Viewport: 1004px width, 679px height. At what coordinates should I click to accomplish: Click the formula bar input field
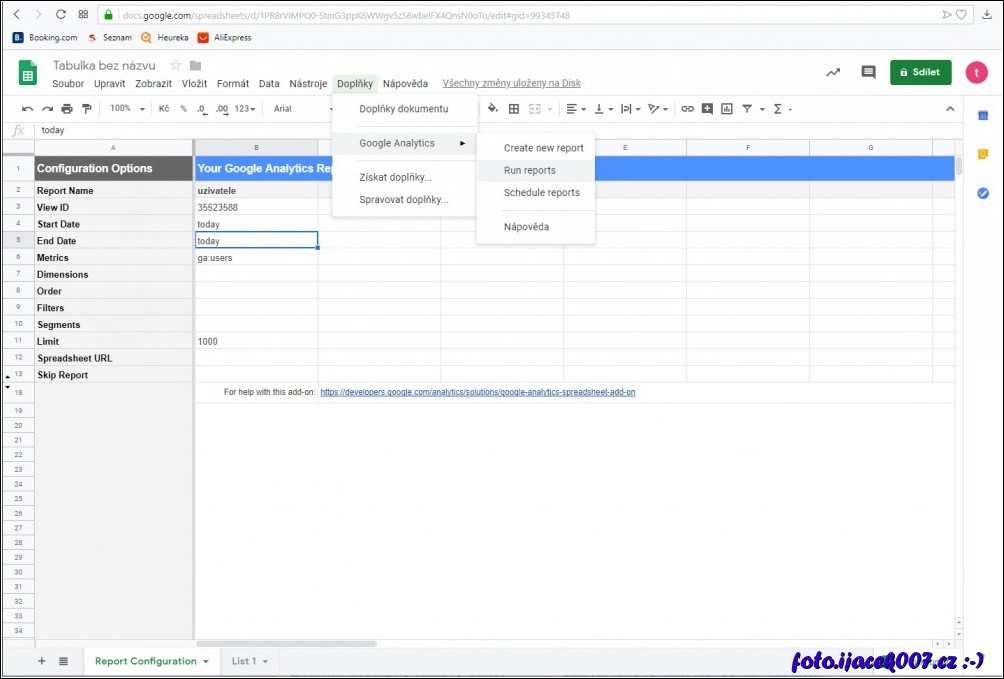coord(400,130)
